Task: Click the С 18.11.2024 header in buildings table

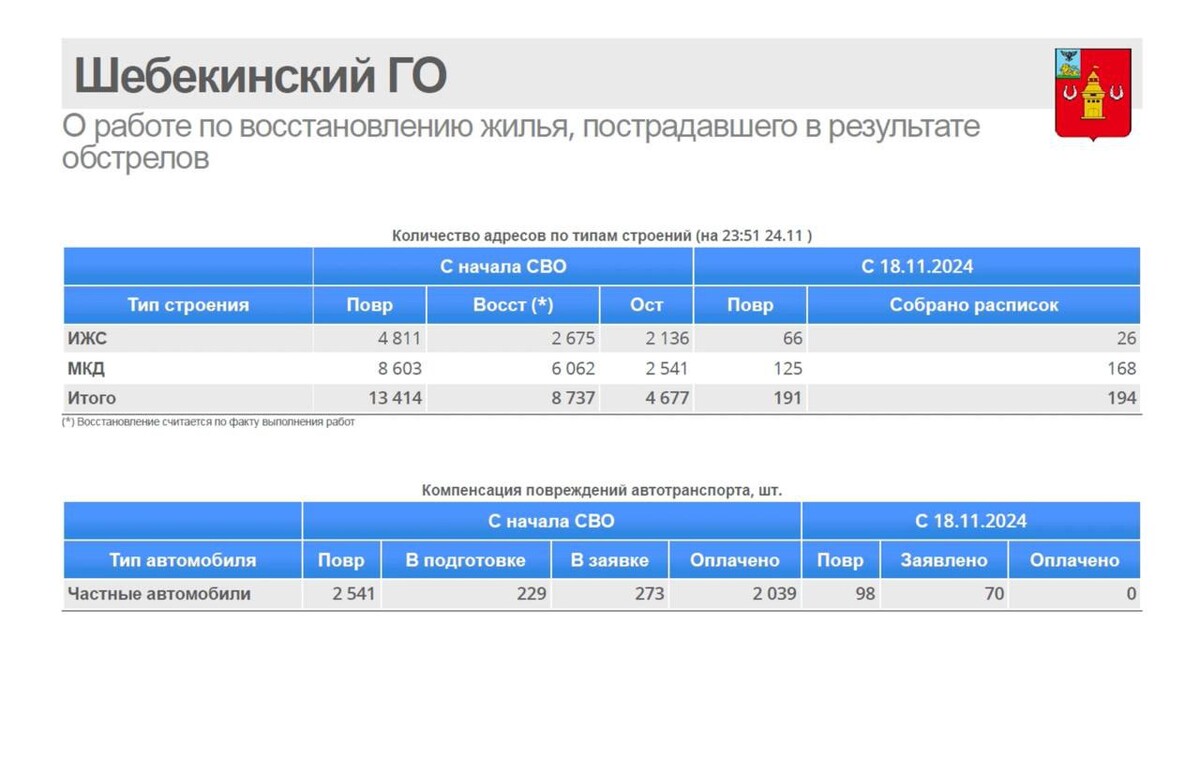Action: point(917,267)
